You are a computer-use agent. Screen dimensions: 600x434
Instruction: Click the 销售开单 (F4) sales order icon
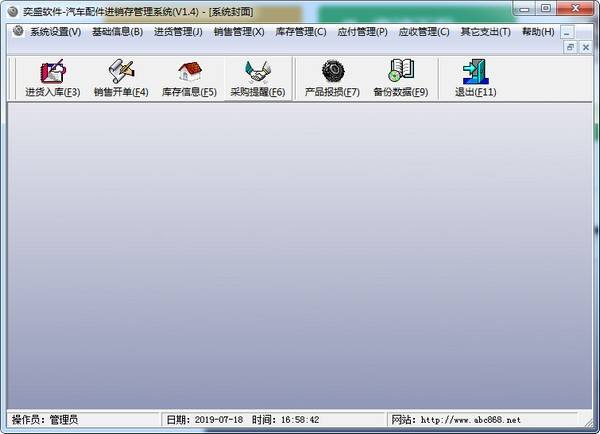[121, 79]
